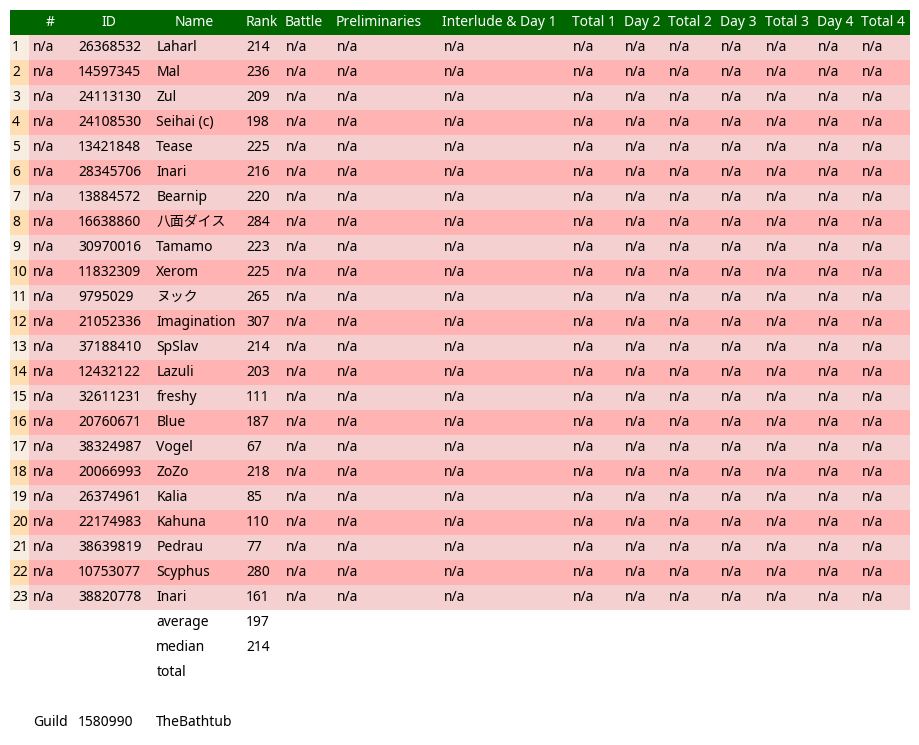Click the Rank column header
919x745 pixels.
[x=261, y=22]
